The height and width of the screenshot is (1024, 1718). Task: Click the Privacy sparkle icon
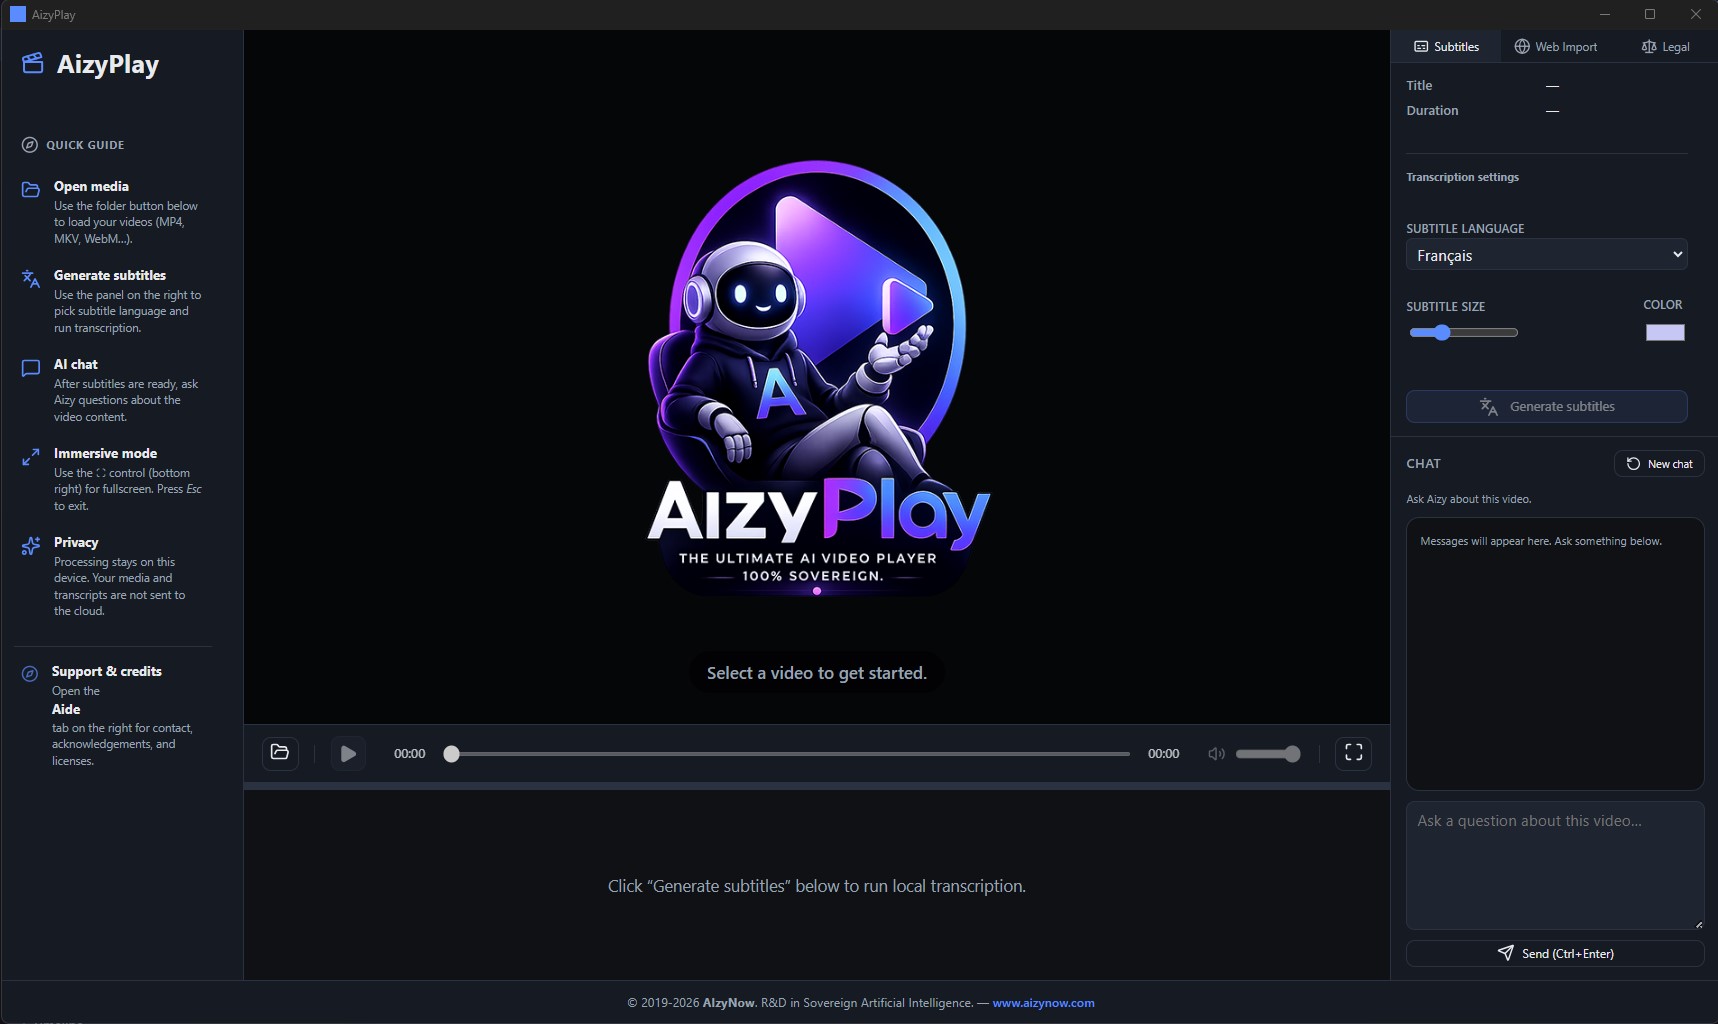pos(31,546)
